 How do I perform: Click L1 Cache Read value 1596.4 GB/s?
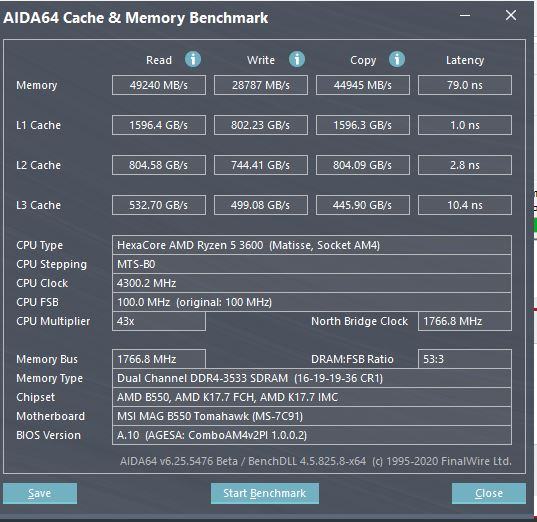[x=159, y=125]
